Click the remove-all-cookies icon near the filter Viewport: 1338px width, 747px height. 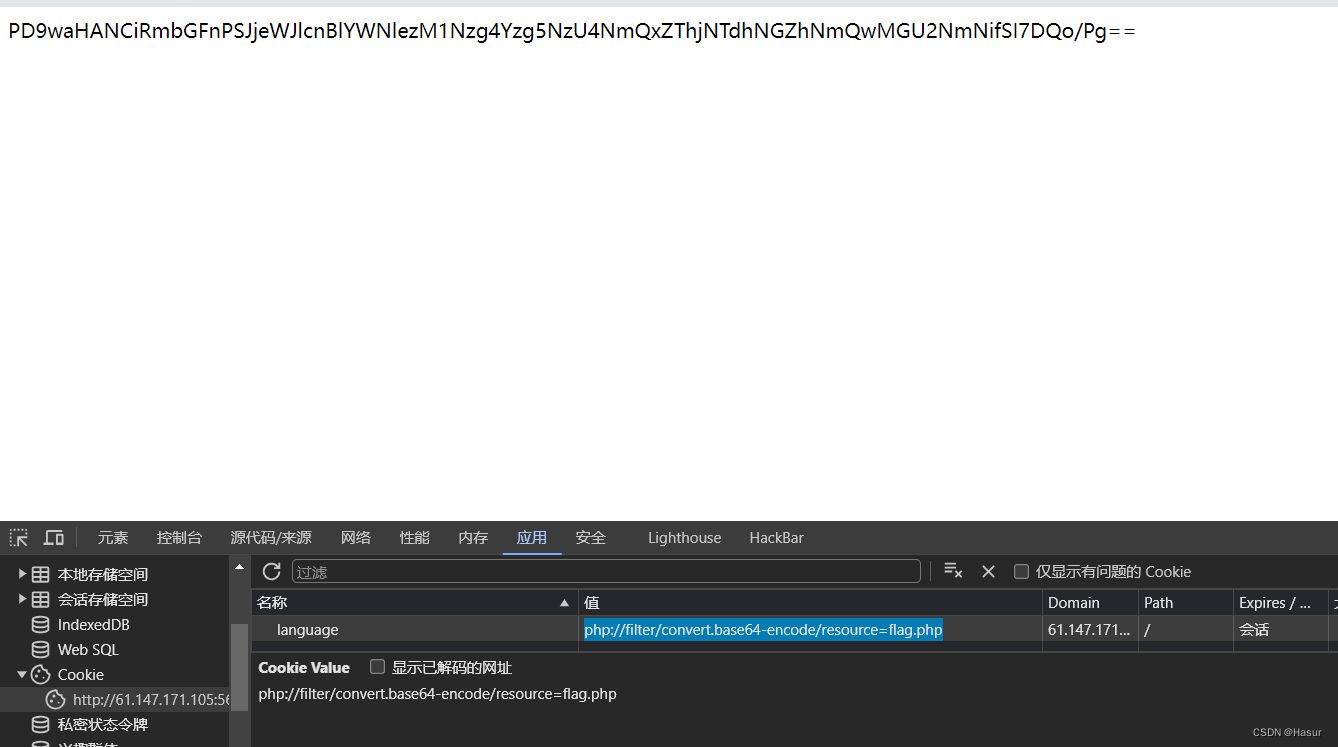point(951,571)
